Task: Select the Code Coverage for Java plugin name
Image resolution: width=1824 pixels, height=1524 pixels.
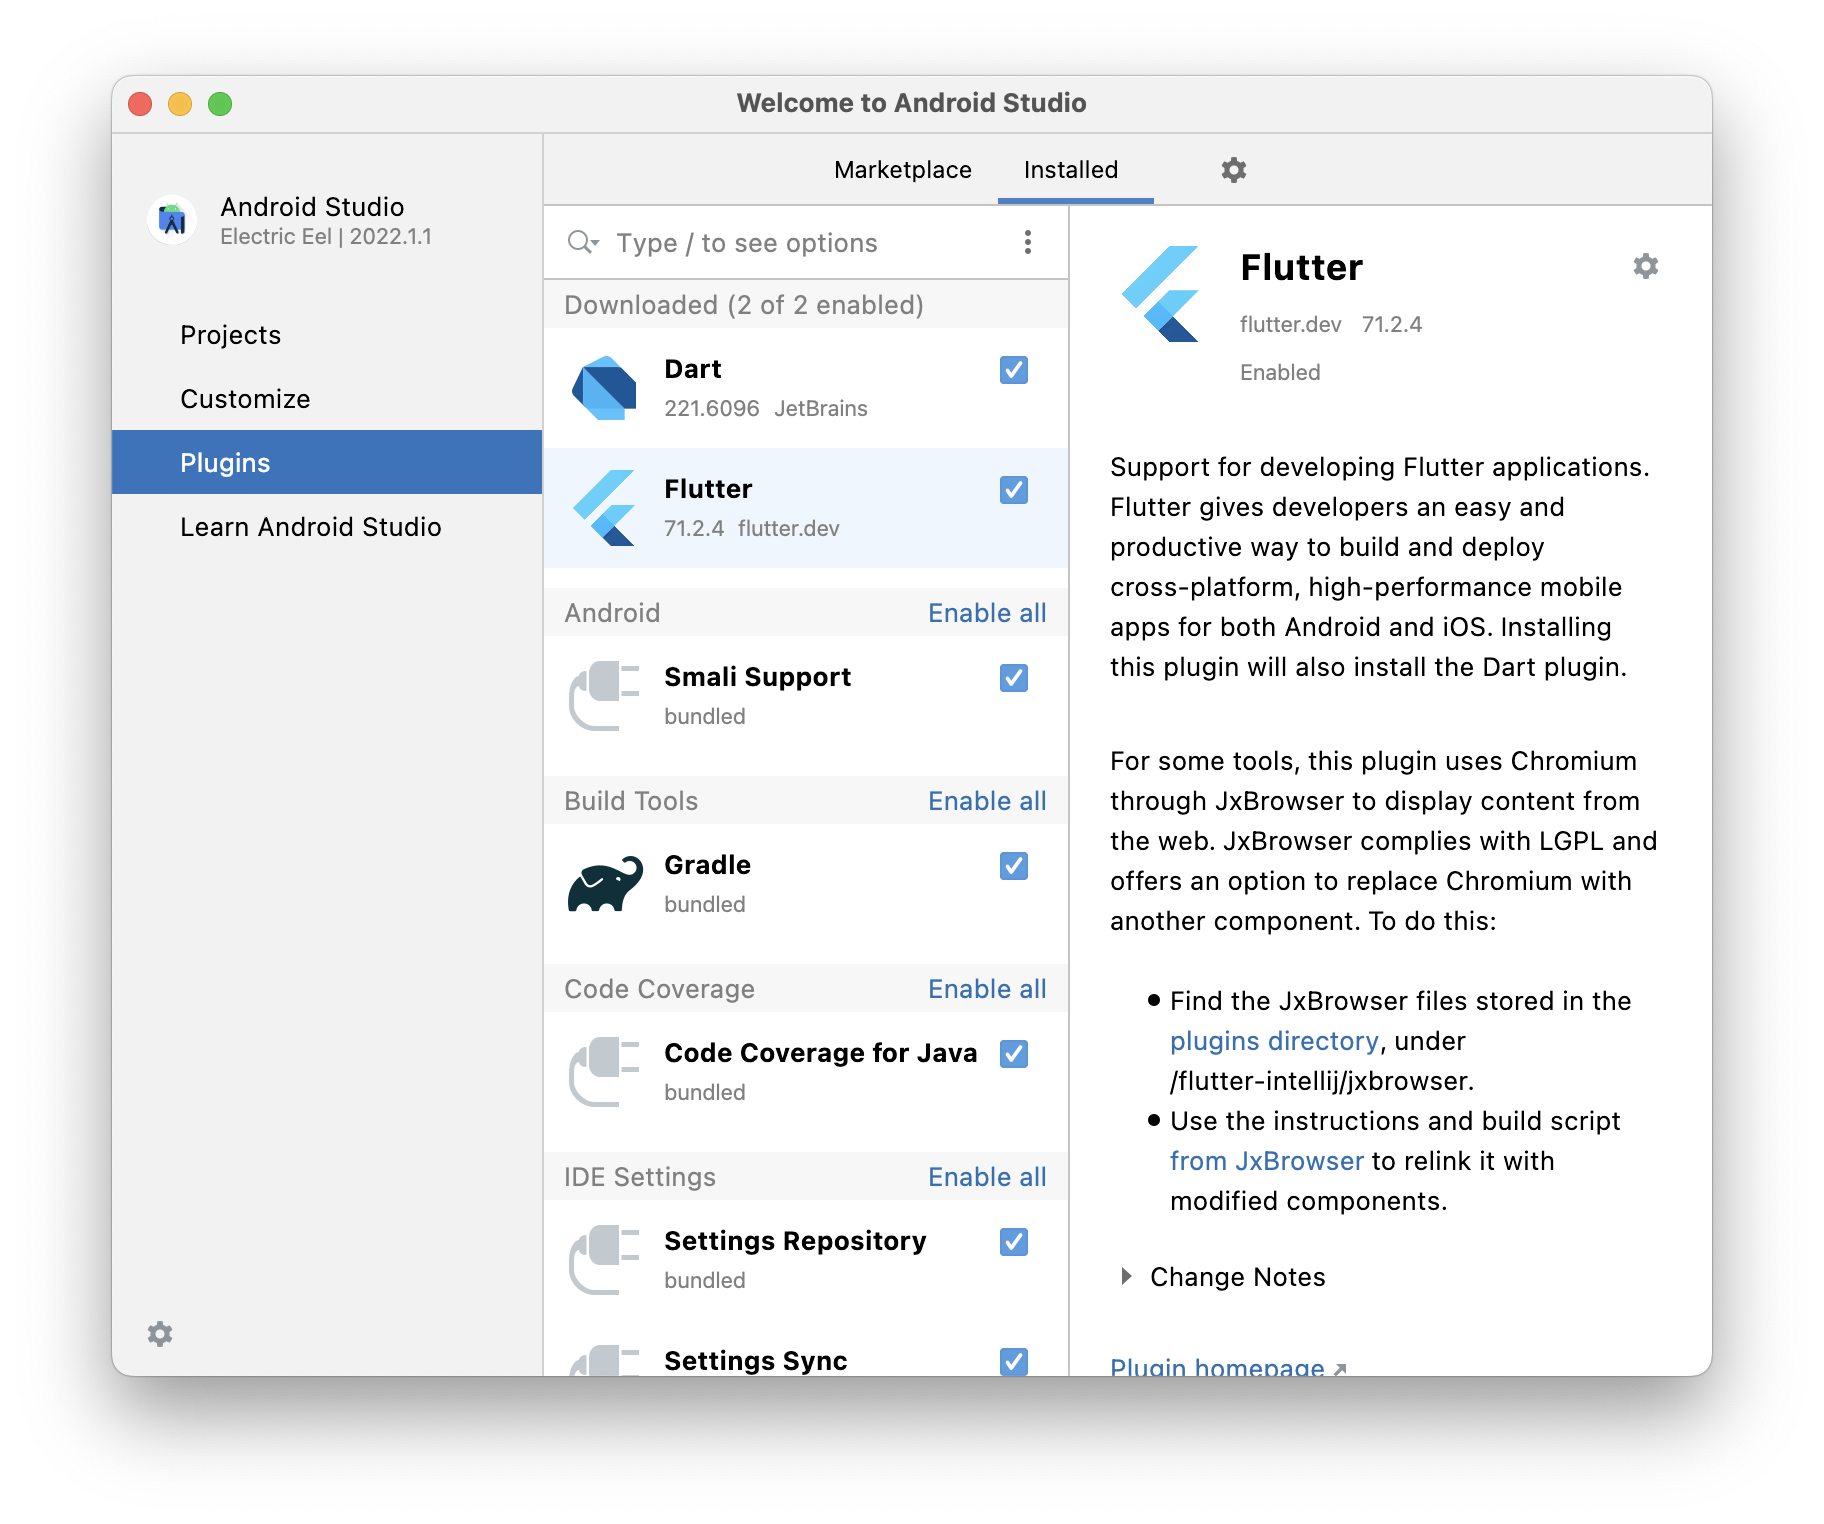Action: [821, 1053]
